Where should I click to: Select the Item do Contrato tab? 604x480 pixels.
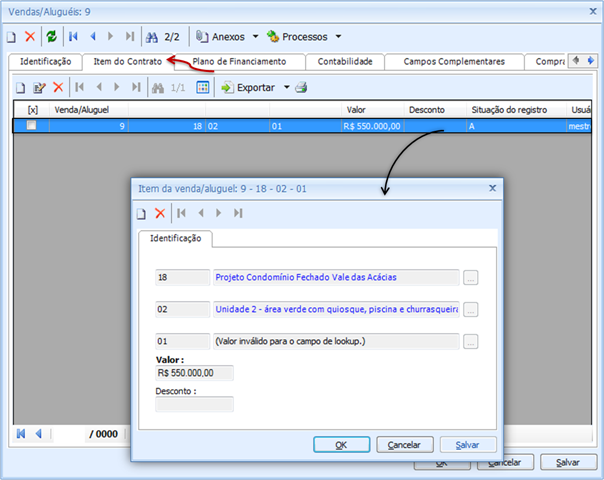pos(128,62)
